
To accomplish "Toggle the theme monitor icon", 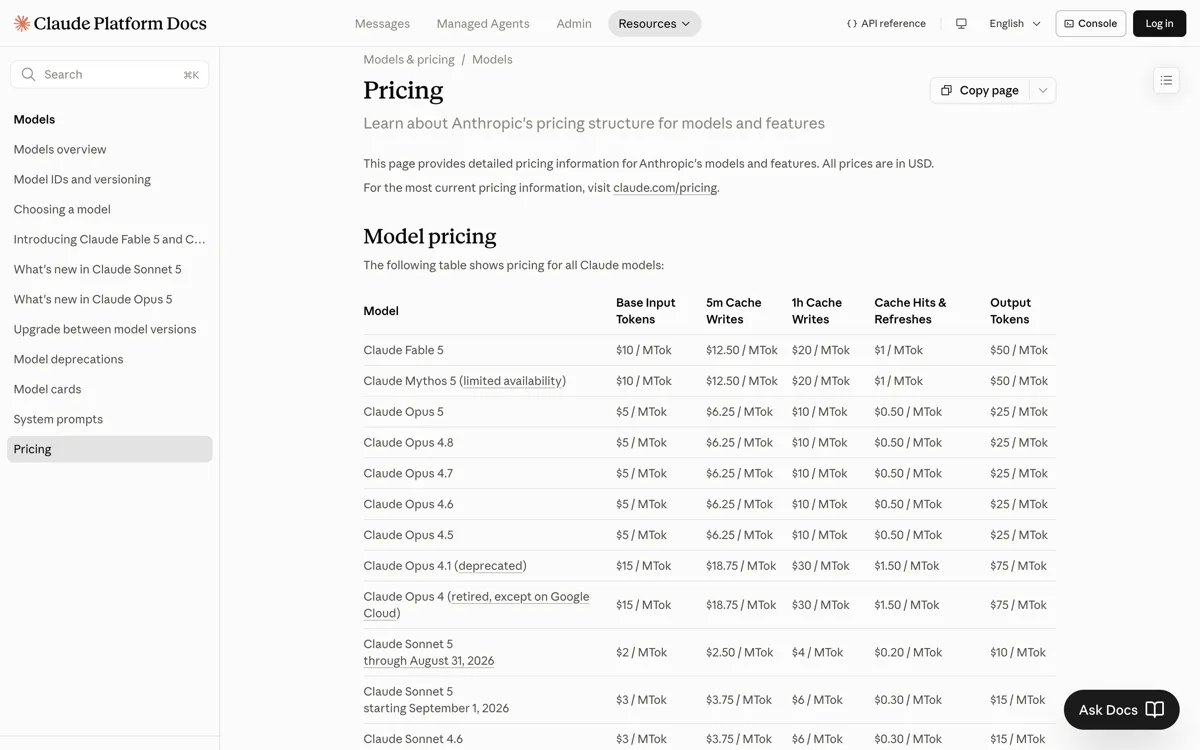I will pos(961,23).
